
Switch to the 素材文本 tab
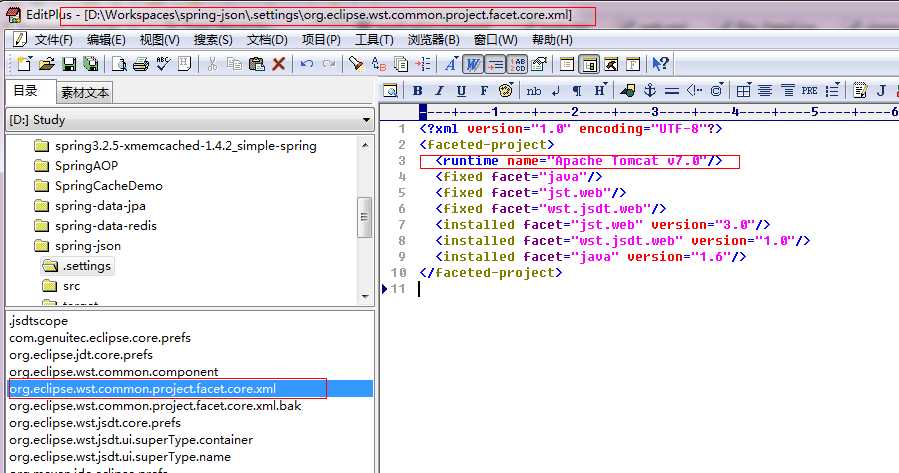[x=84, y=92]
